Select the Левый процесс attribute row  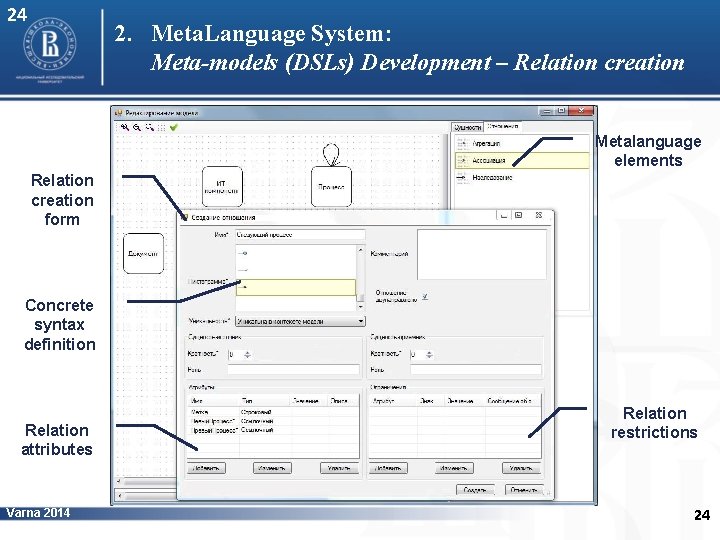[273, 421]
